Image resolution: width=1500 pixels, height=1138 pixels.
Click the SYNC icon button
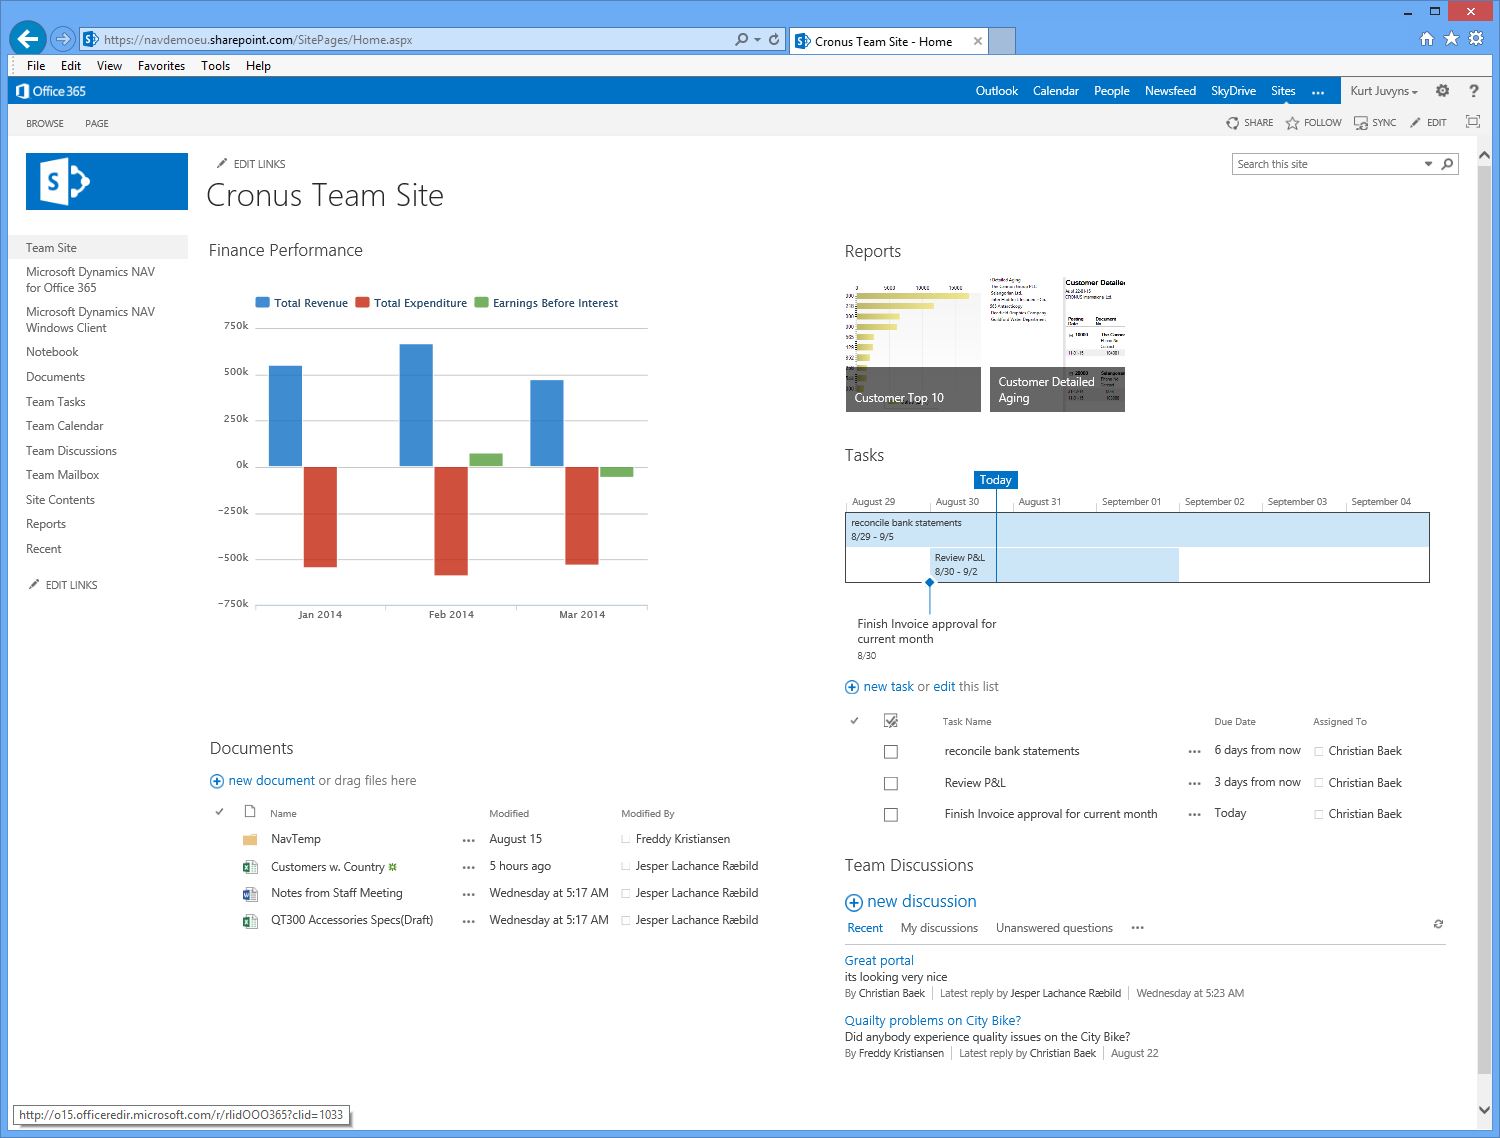pos(1375,123)
